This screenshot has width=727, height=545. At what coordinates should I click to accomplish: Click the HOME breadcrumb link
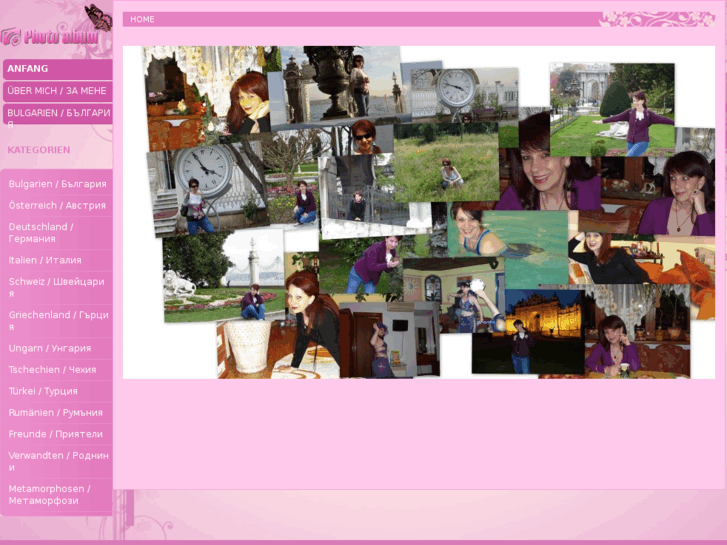click(142, 19)
